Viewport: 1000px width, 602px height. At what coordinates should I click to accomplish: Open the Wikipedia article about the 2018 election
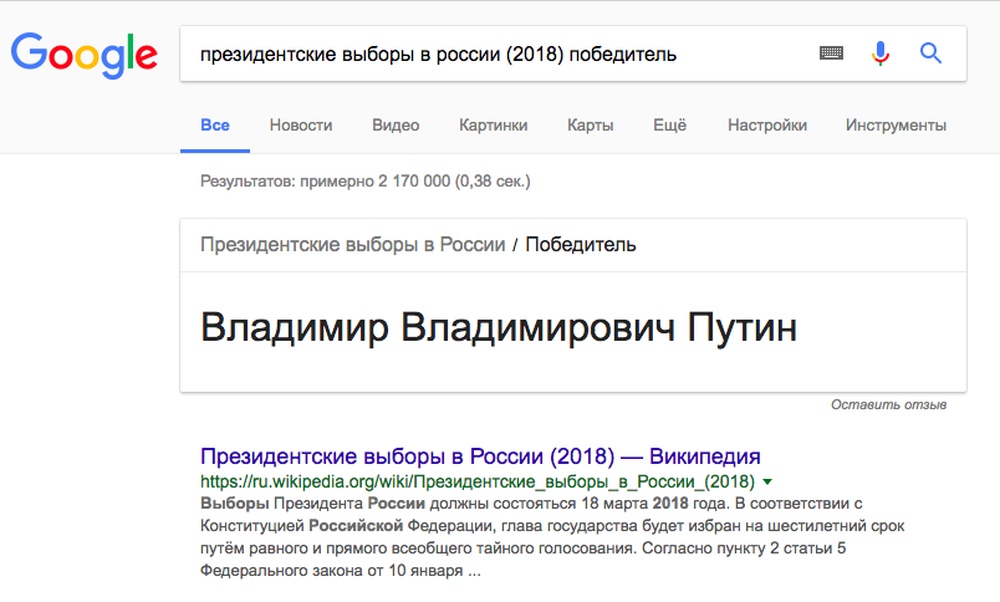point(481,455)
